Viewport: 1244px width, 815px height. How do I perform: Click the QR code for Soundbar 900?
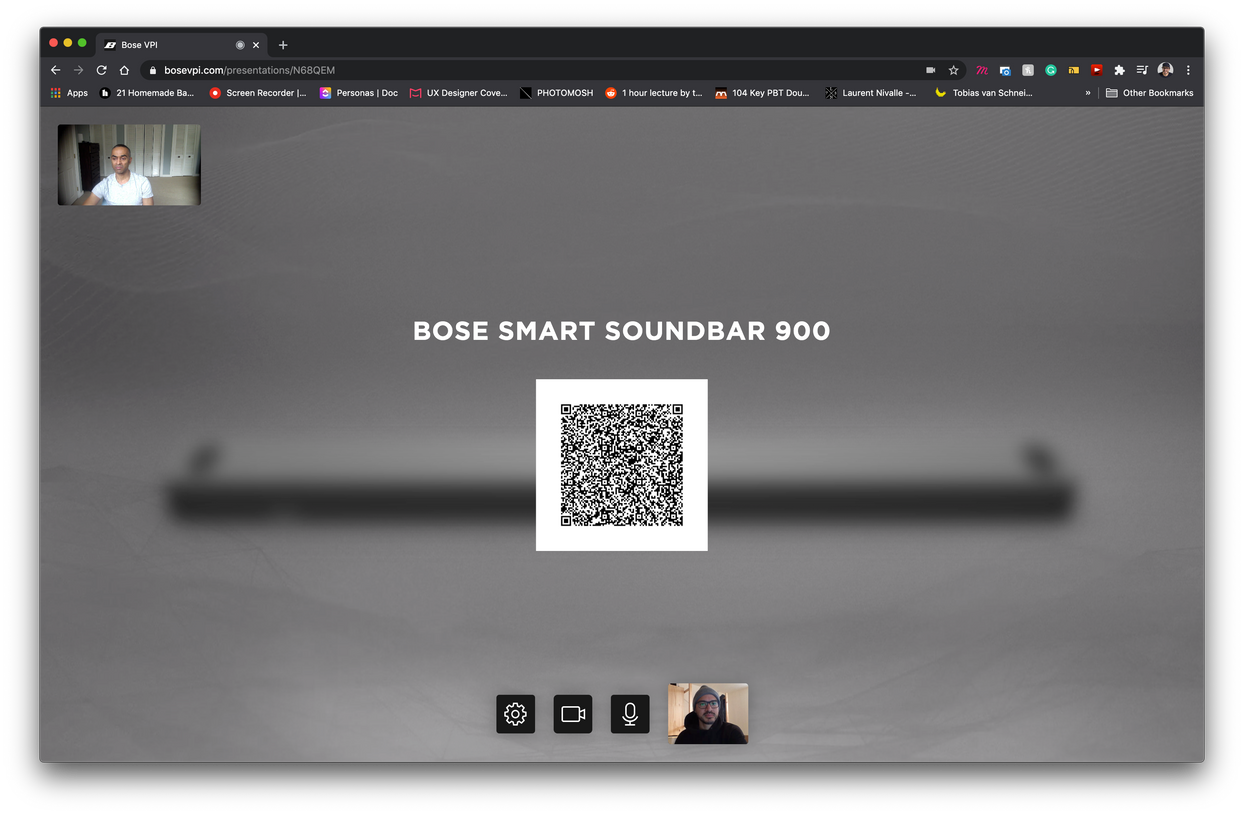622,465
